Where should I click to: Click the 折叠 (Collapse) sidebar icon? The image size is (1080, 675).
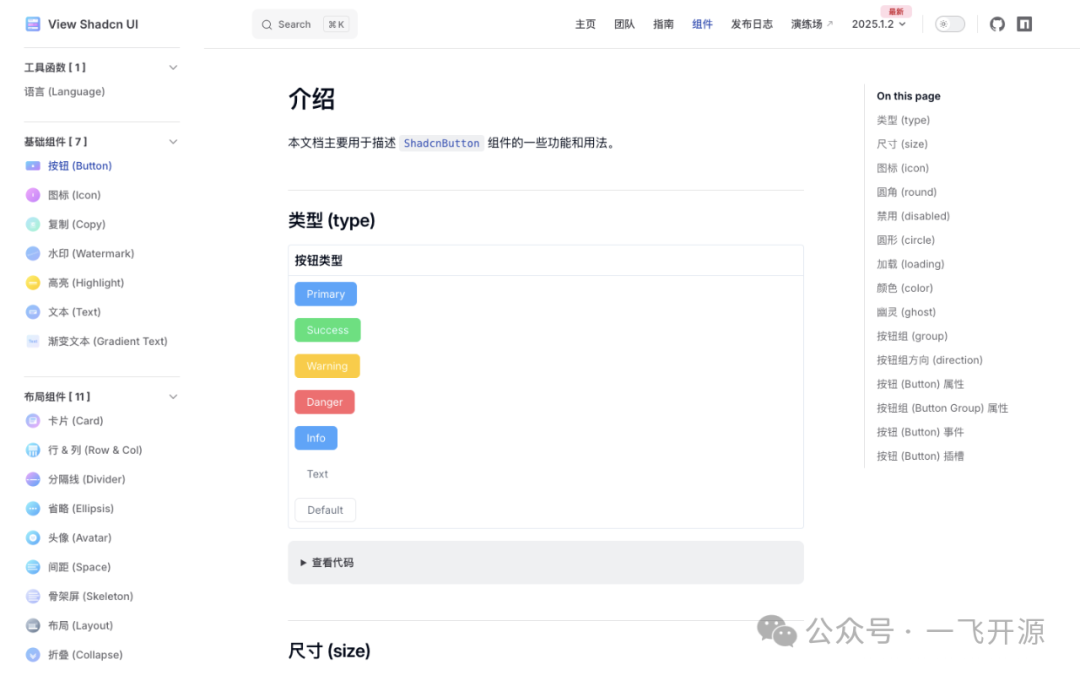pyautogui.click(x=32, y=654)
